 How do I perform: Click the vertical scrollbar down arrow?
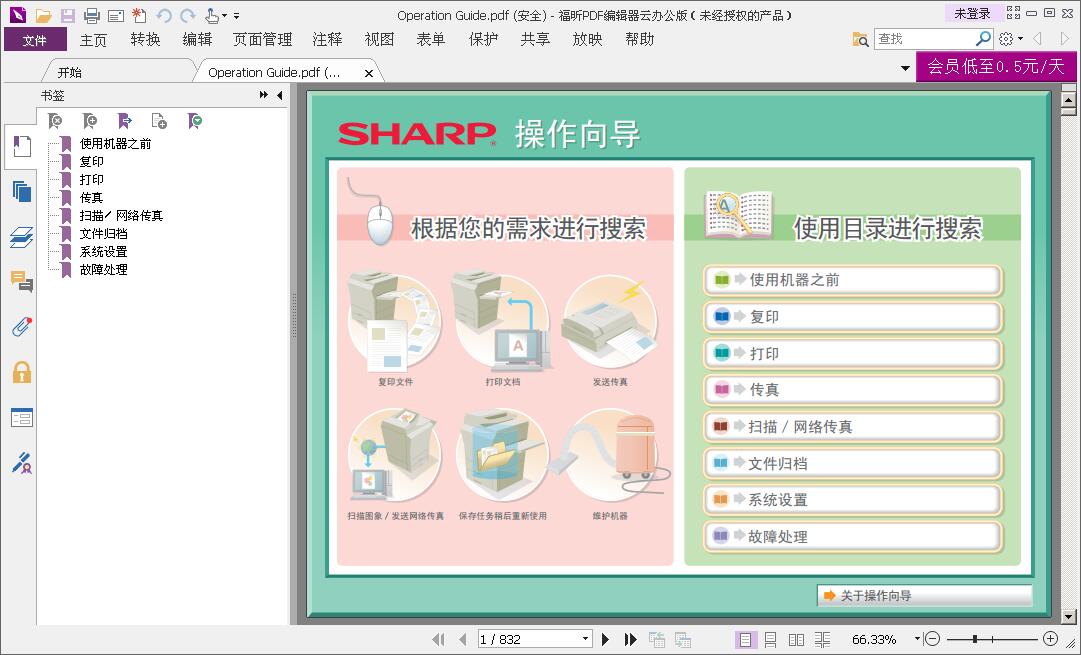point(1069,617)
